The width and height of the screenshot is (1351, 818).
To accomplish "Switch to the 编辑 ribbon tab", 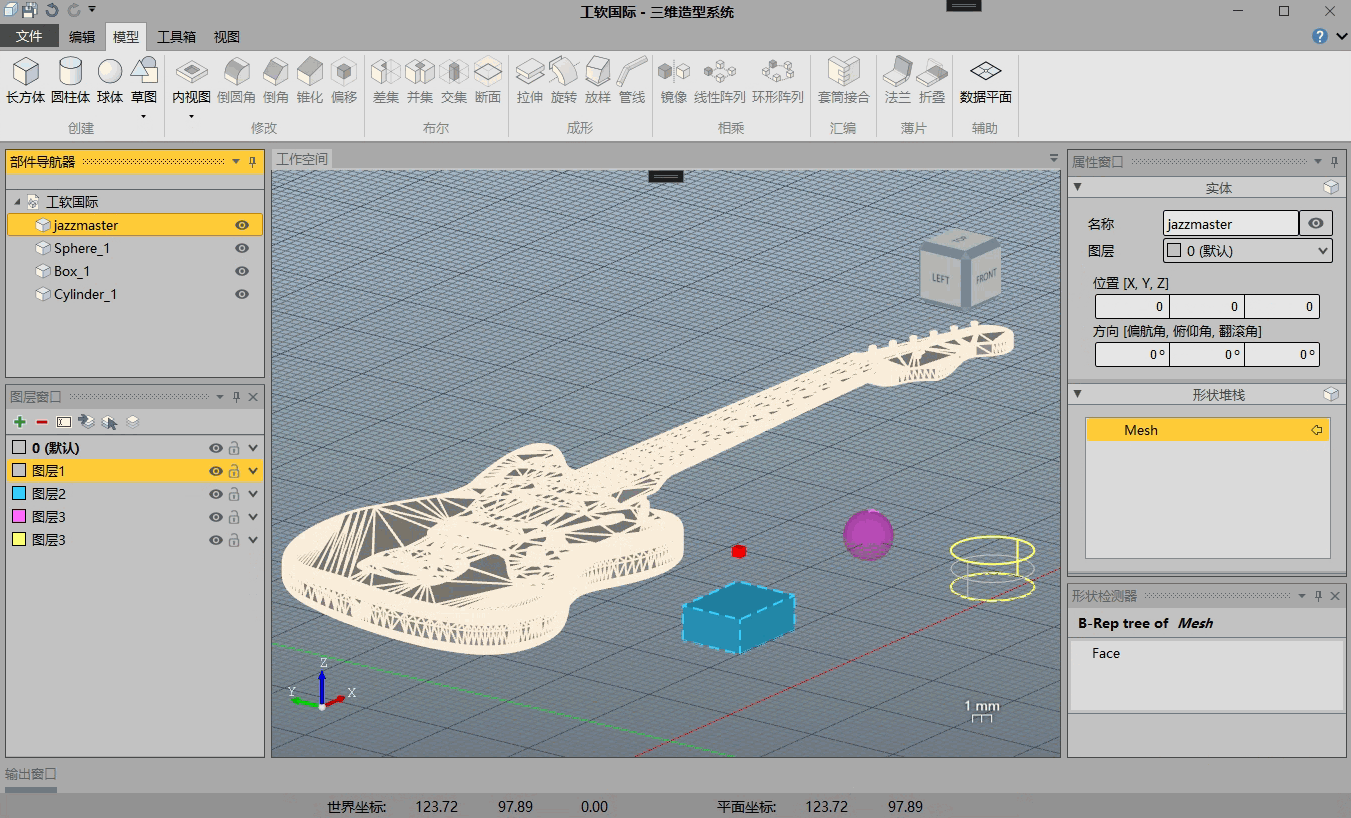I will coord(82,37).
